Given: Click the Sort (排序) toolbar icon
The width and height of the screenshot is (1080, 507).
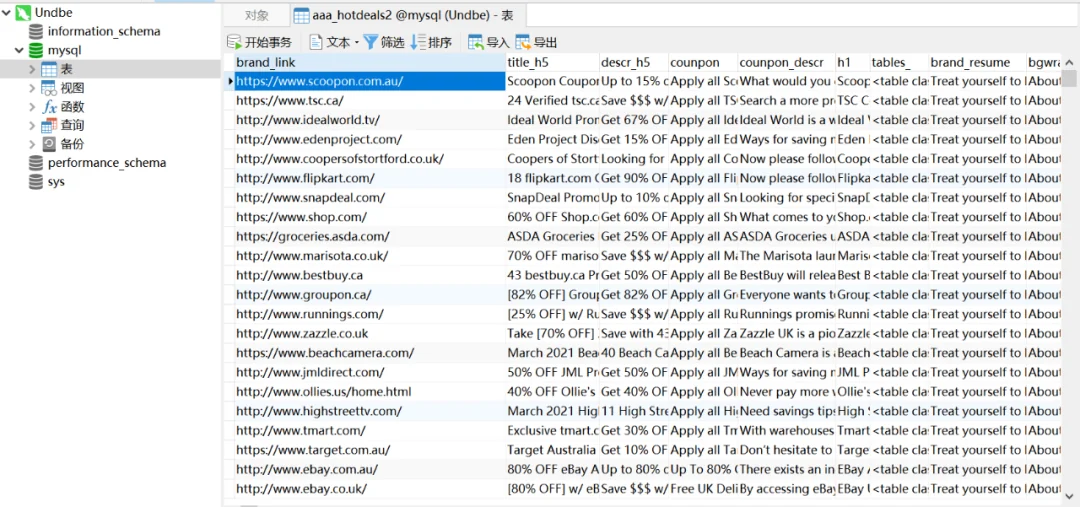Looking at the screenshot, I should (418, 42).
